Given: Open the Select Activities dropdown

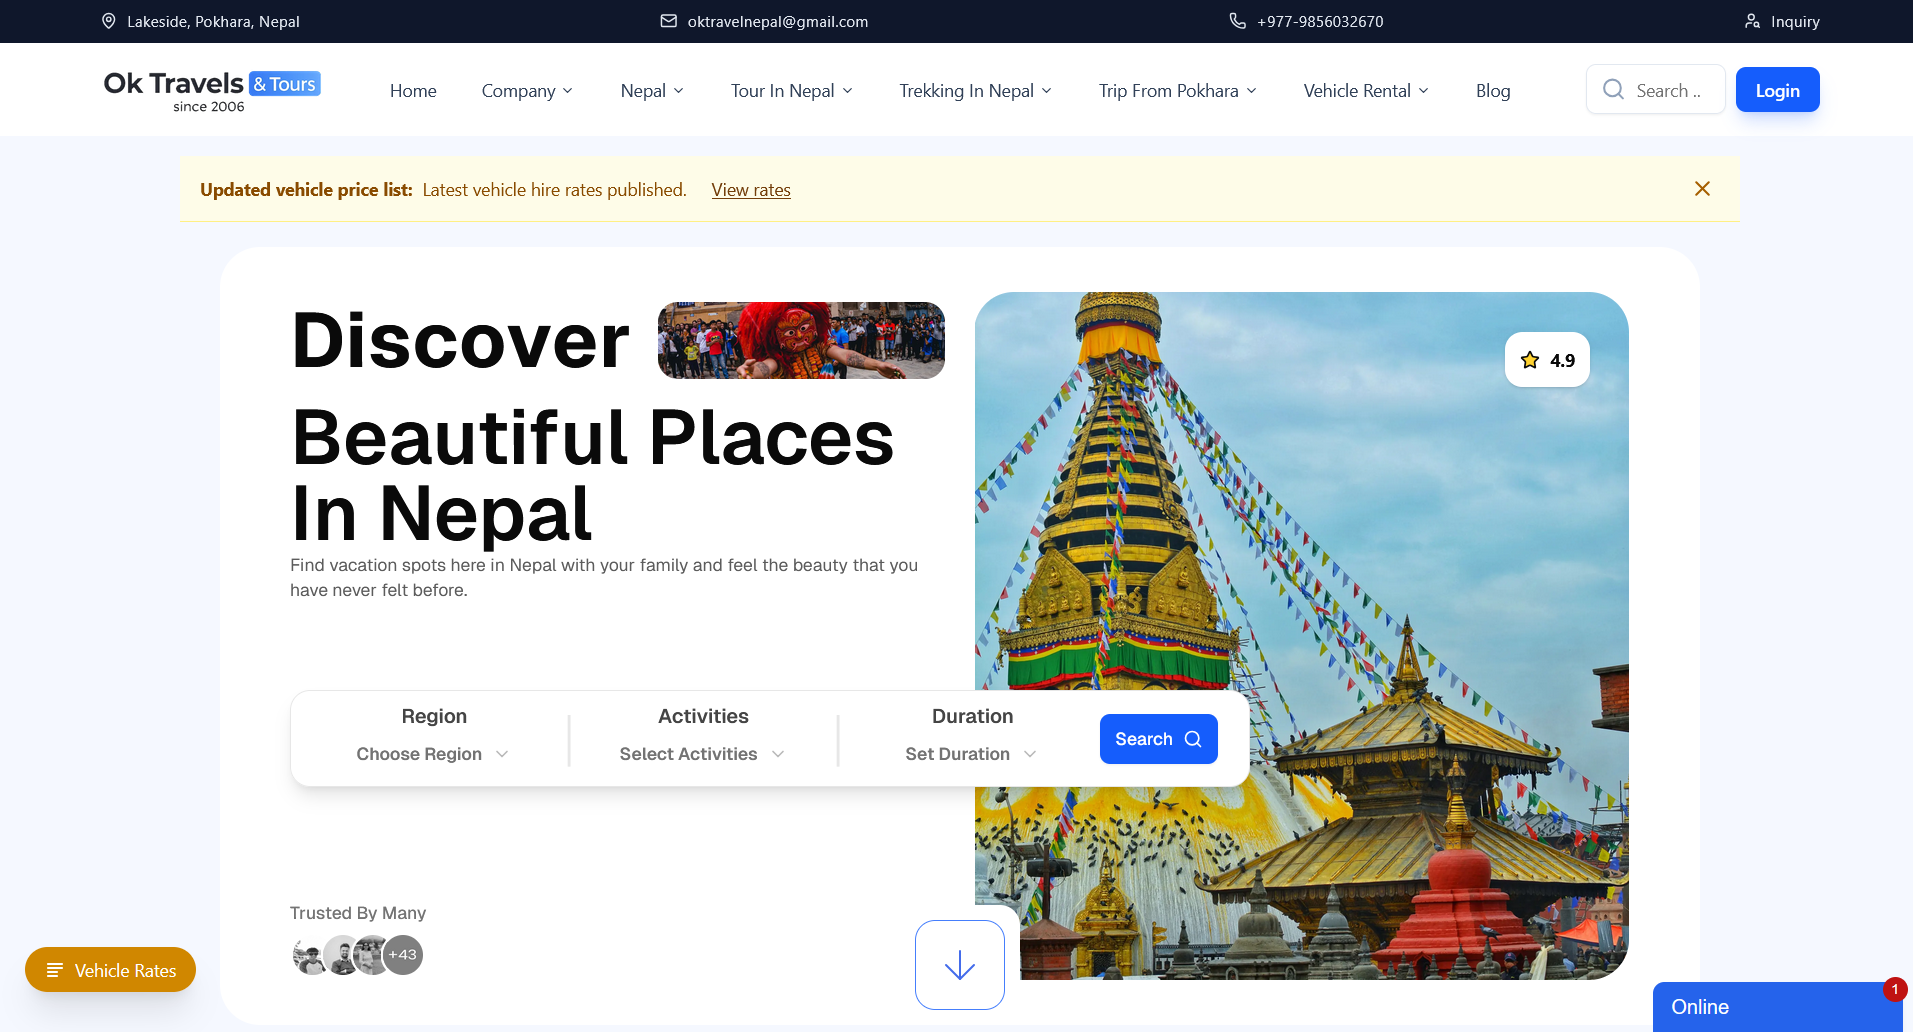Looking at the screenshot, I should (701, 754).
